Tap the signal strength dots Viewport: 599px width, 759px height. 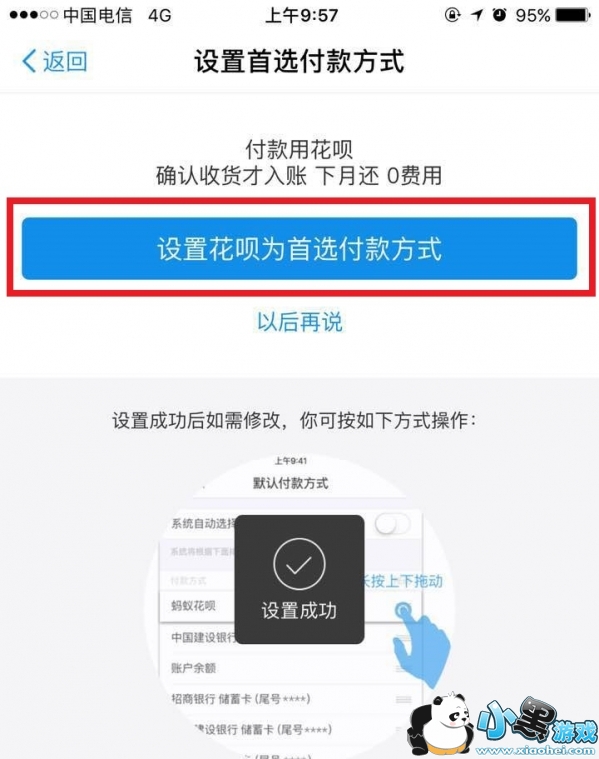(x=33, y=15)
